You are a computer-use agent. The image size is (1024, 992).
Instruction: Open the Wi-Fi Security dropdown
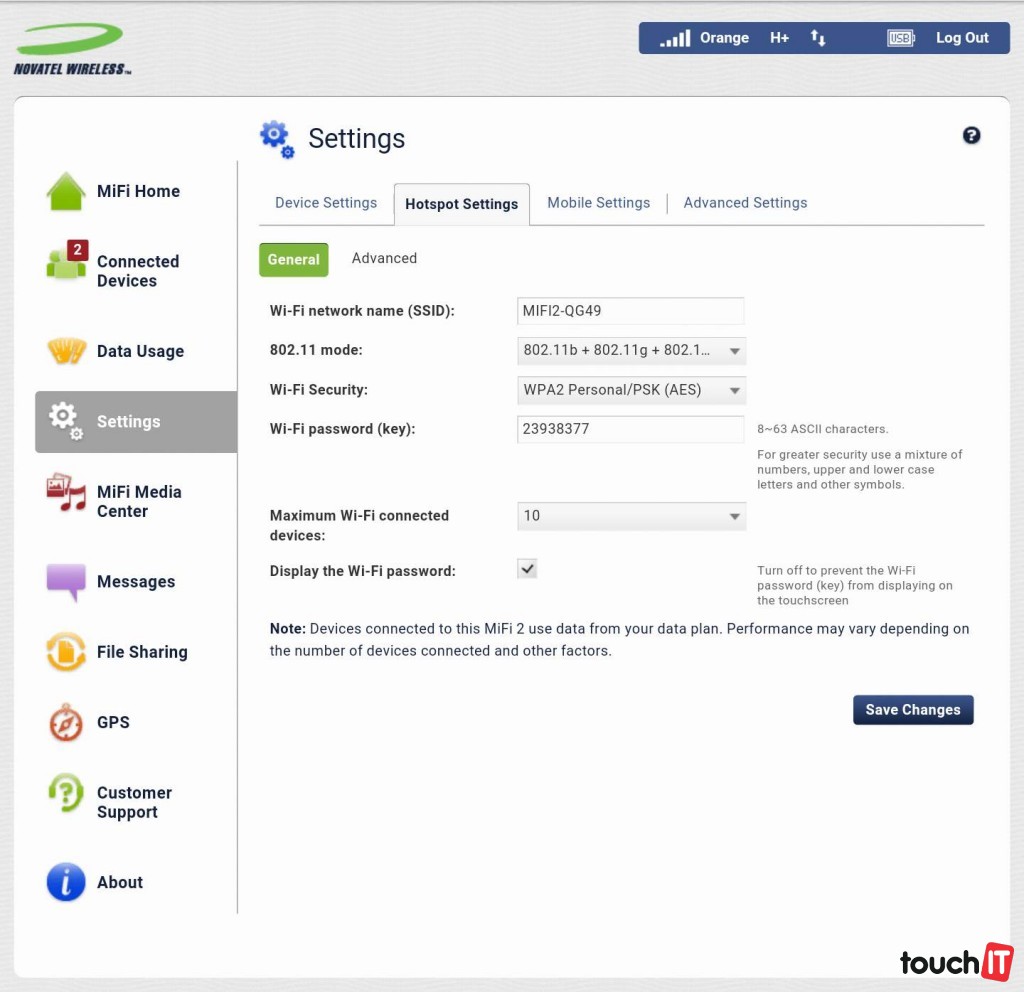point(631,390)
